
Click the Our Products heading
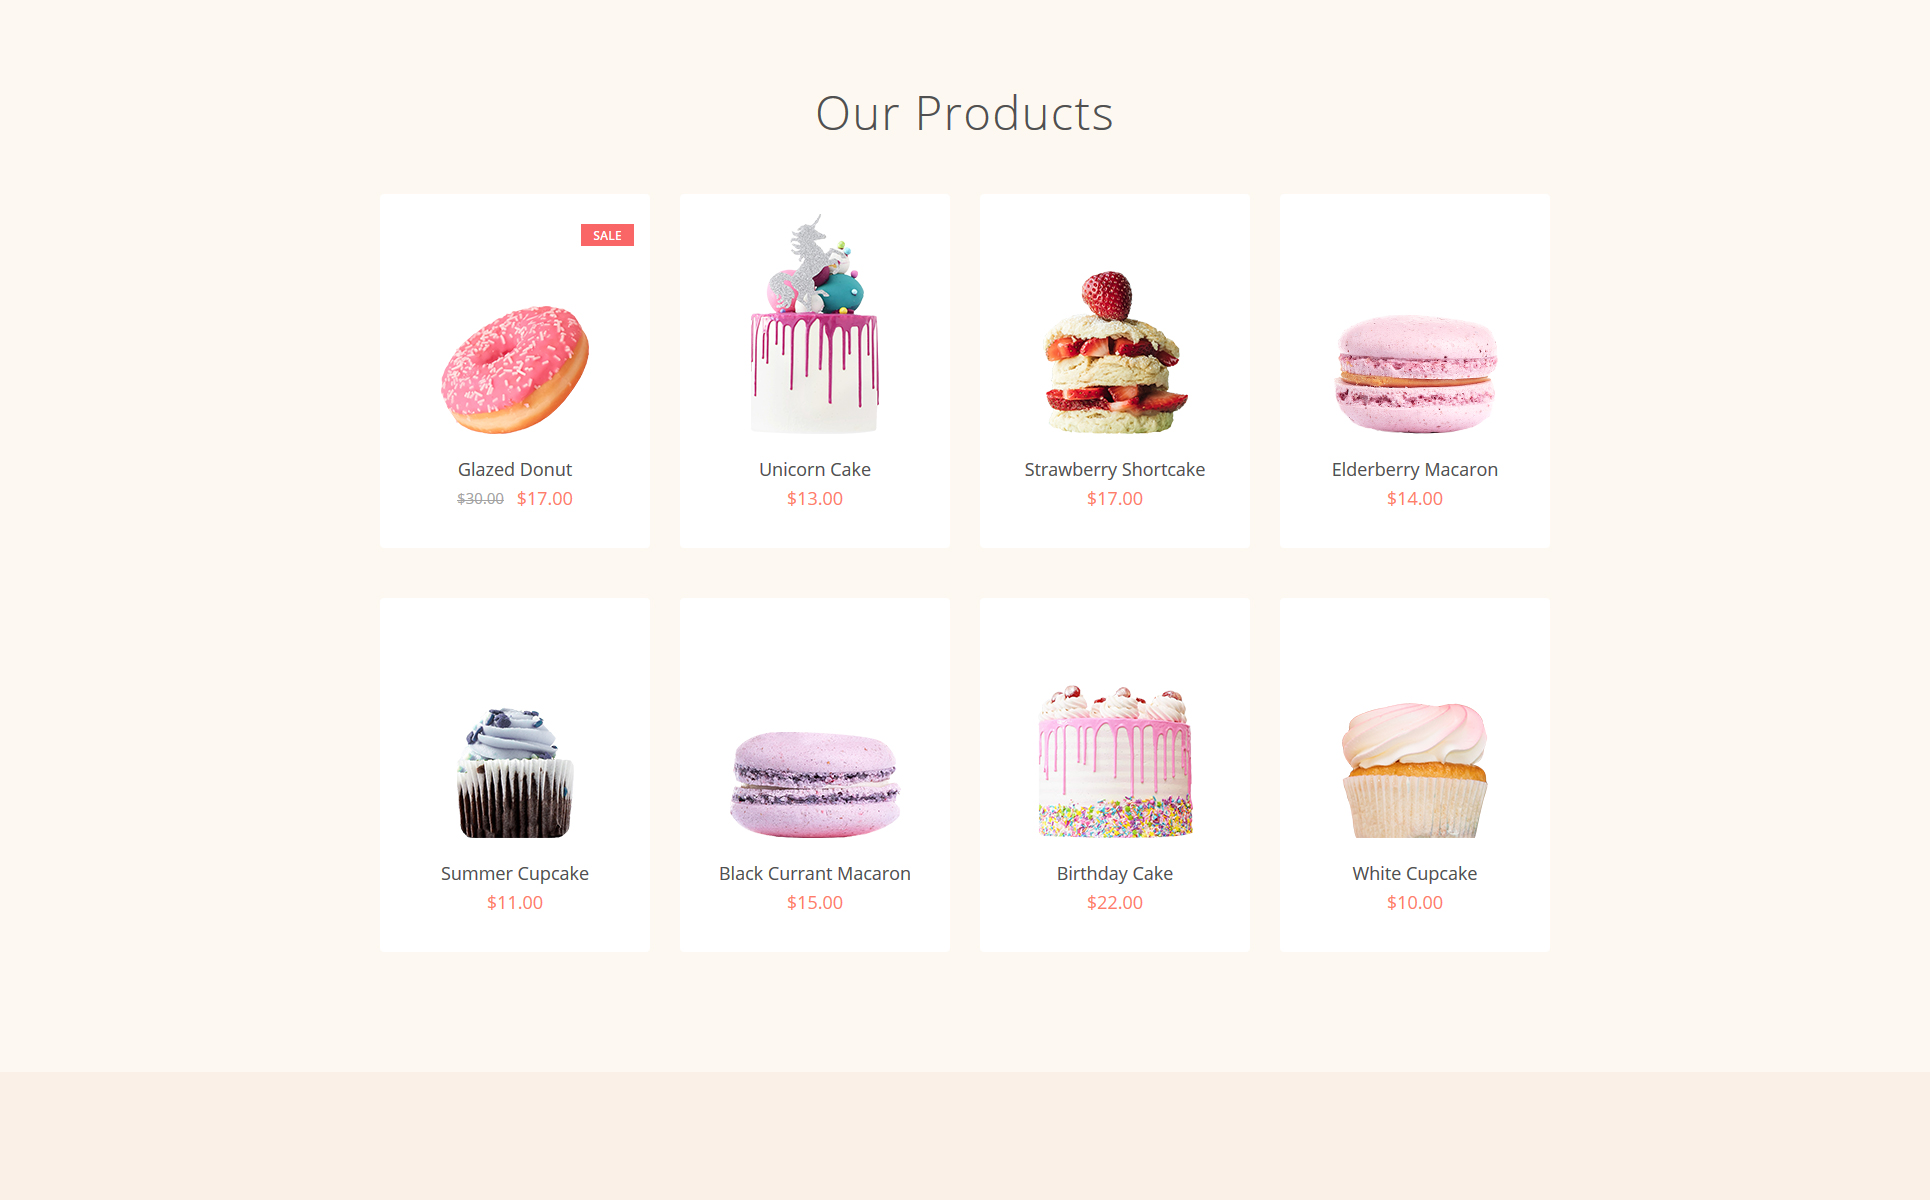pos(965,113)
